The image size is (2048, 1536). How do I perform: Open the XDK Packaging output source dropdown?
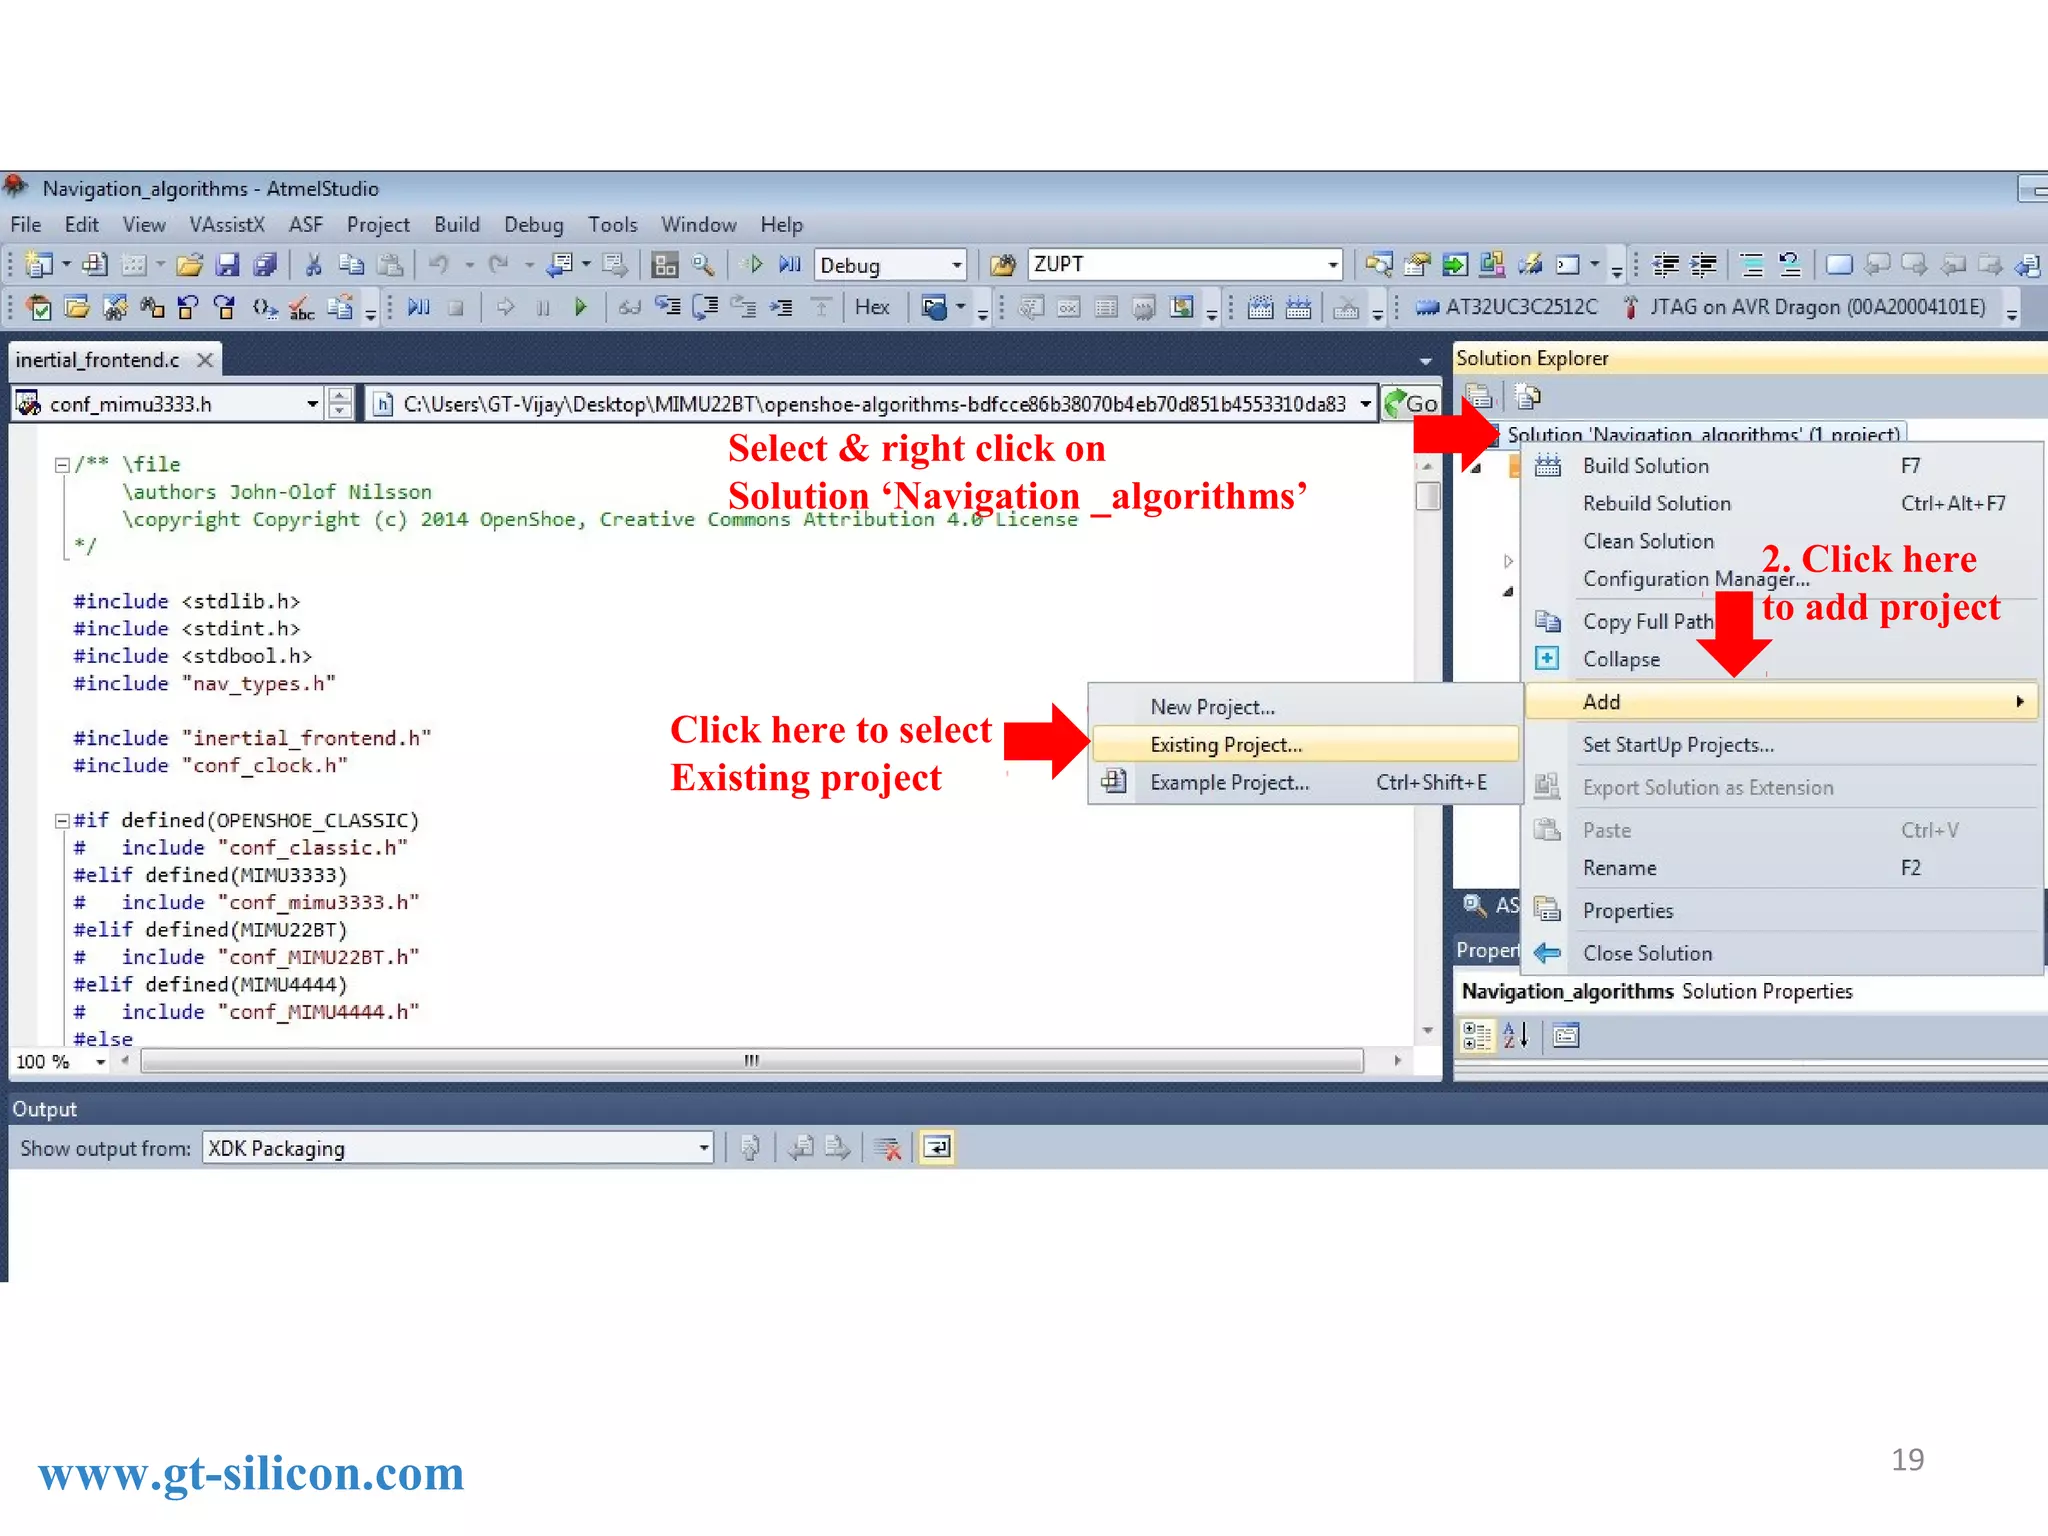704,1148
